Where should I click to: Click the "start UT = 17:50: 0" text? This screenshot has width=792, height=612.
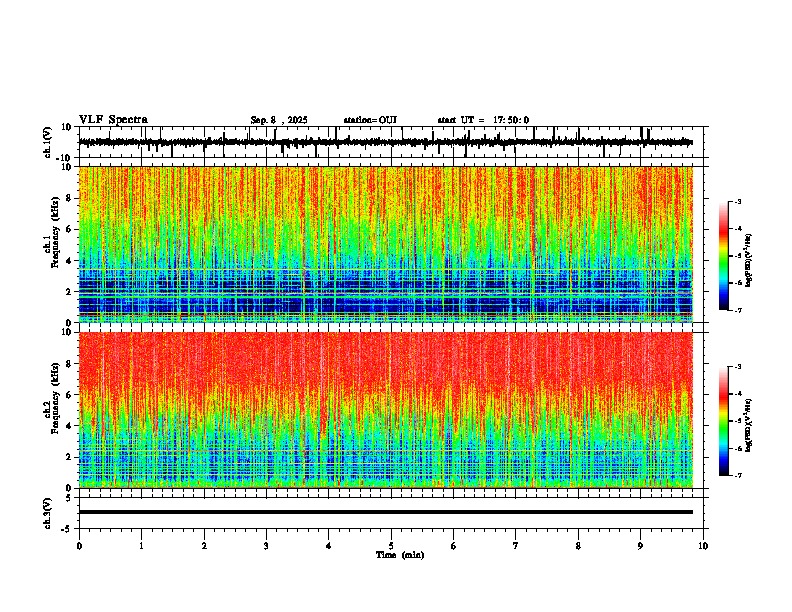(483, 120)
